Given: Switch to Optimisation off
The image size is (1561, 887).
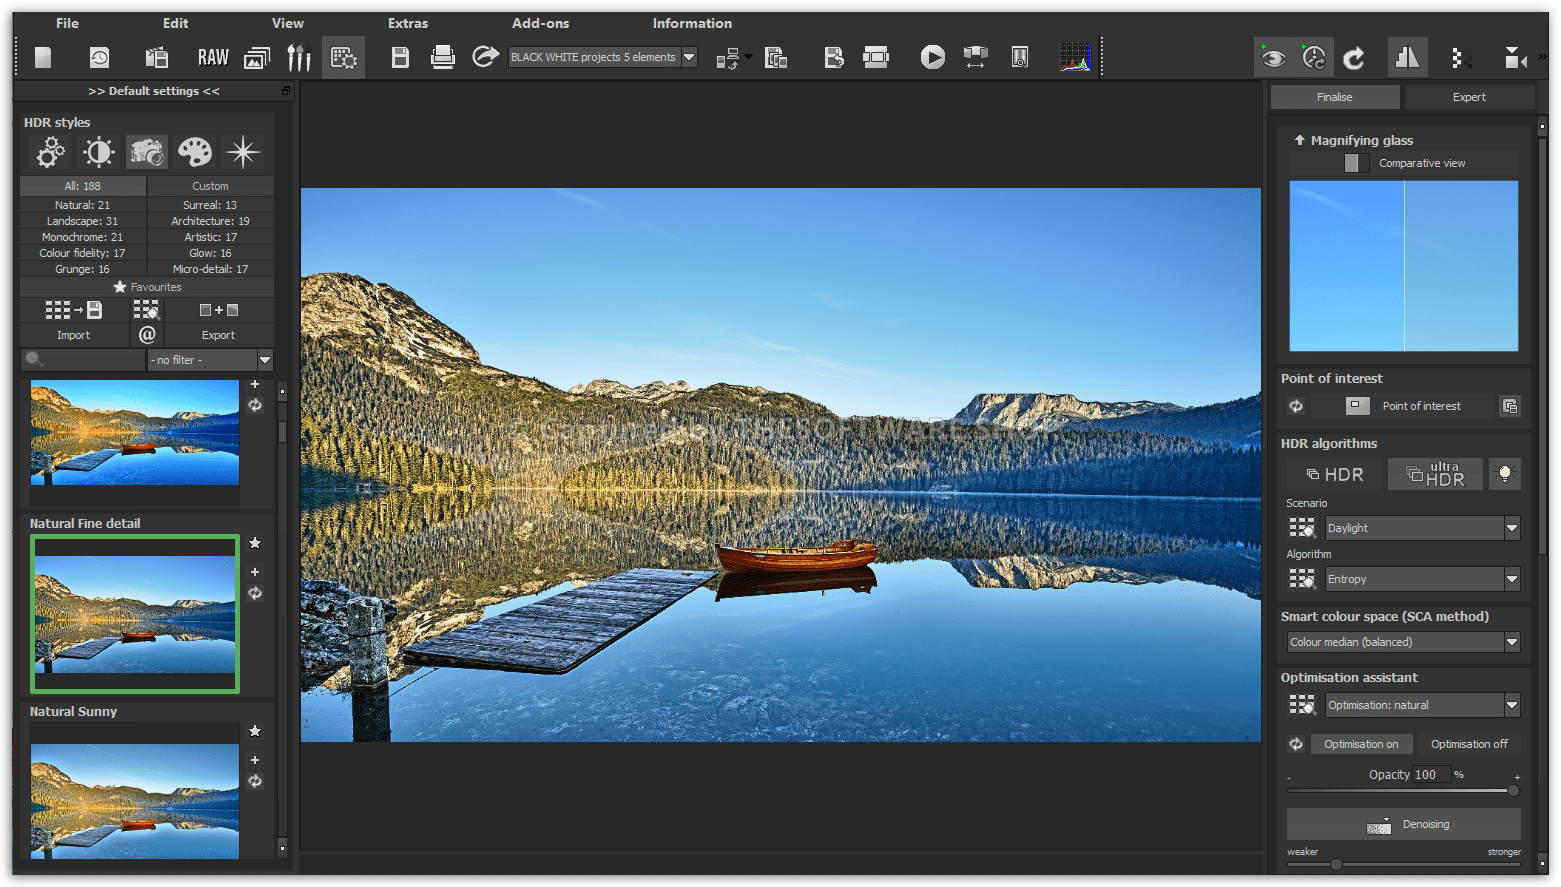Looking at the screenshot, I should [x=1468, y=744].
